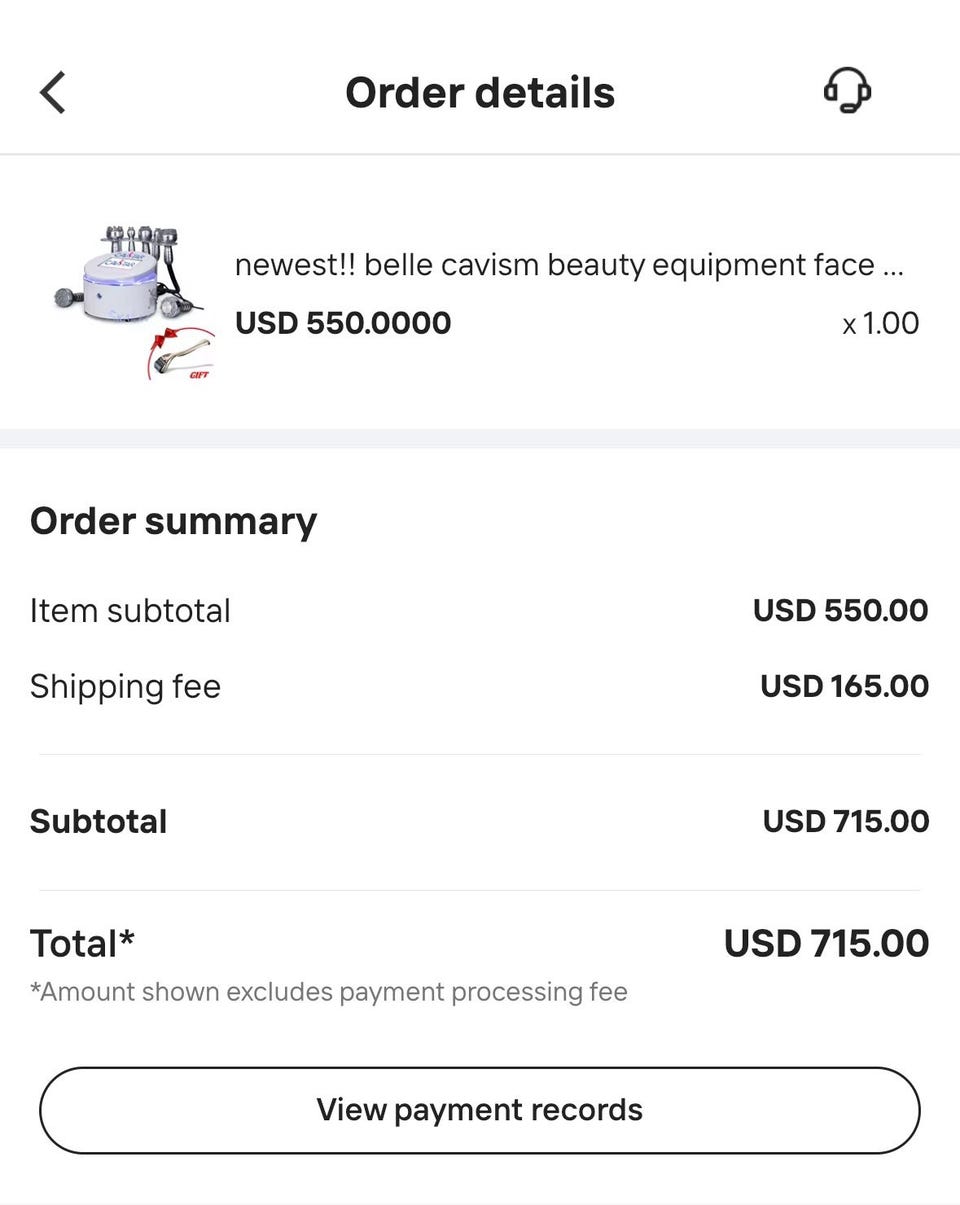Click the USD 165.00 shipping amount

click(844, 686)
